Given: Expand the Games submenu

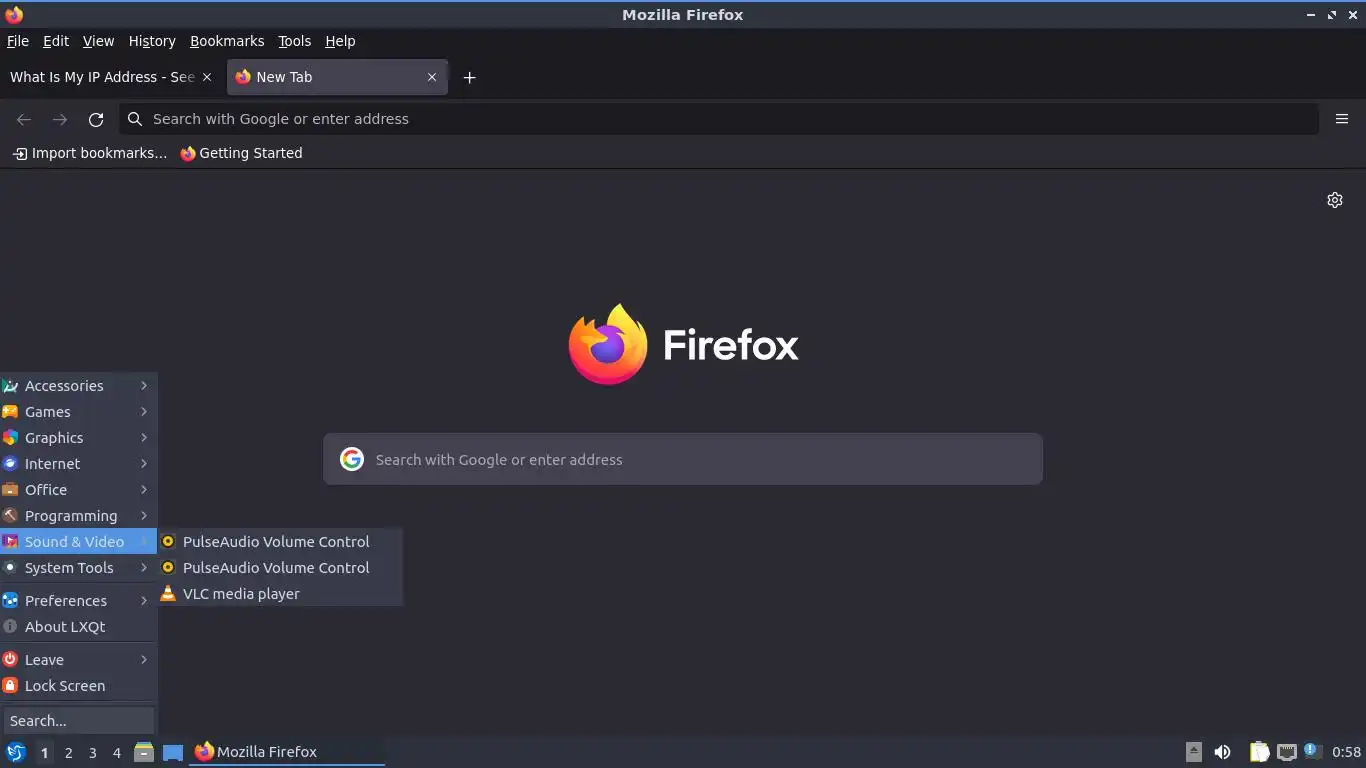Looking at the screenshot, I should point(79,412).
